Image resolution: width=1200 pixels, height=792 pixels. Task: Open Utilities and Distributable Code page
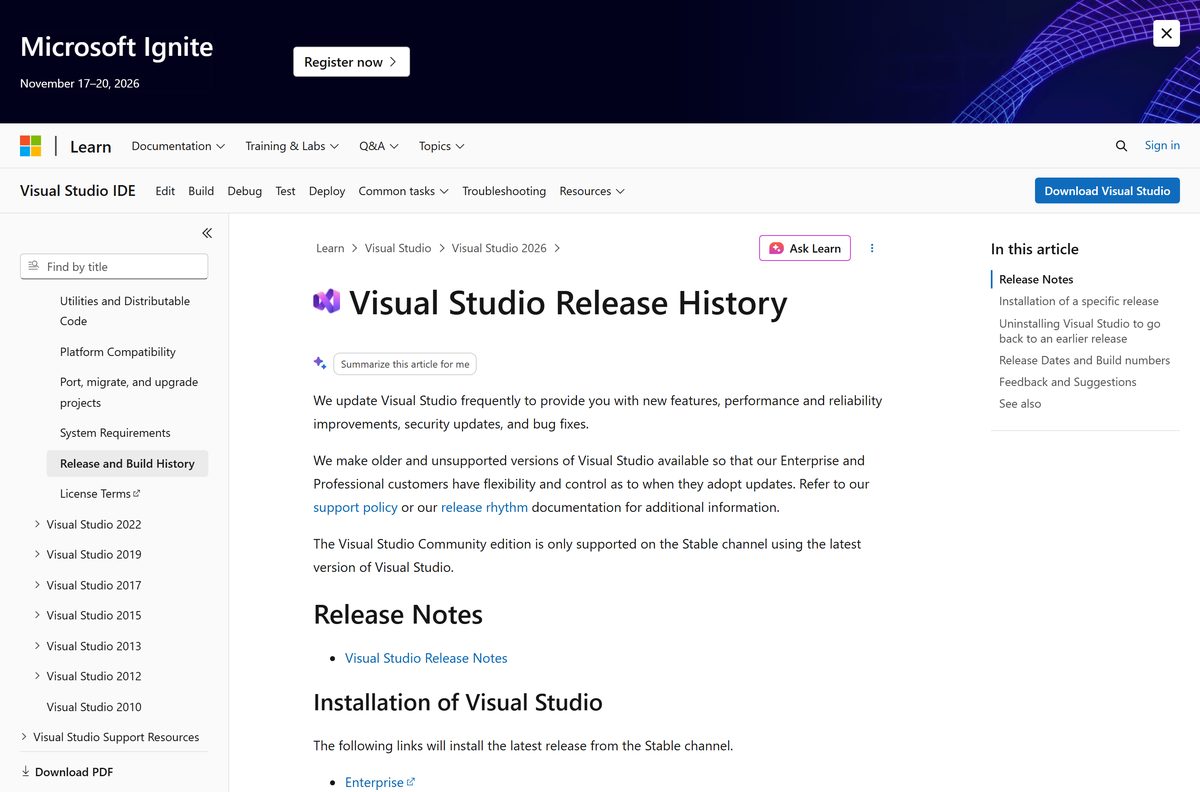(x=125, y=311)
